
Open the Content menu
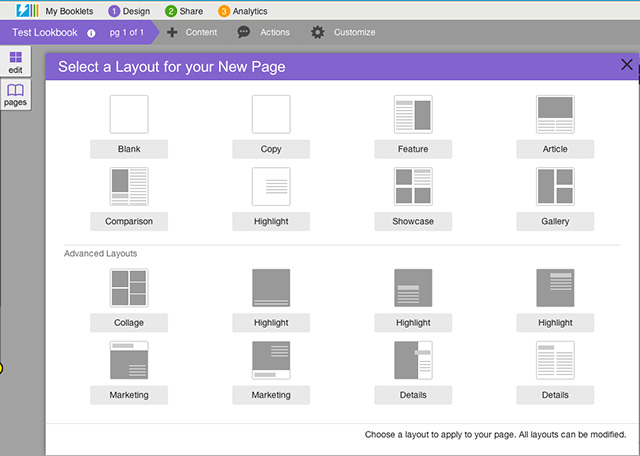coord(191,33)
